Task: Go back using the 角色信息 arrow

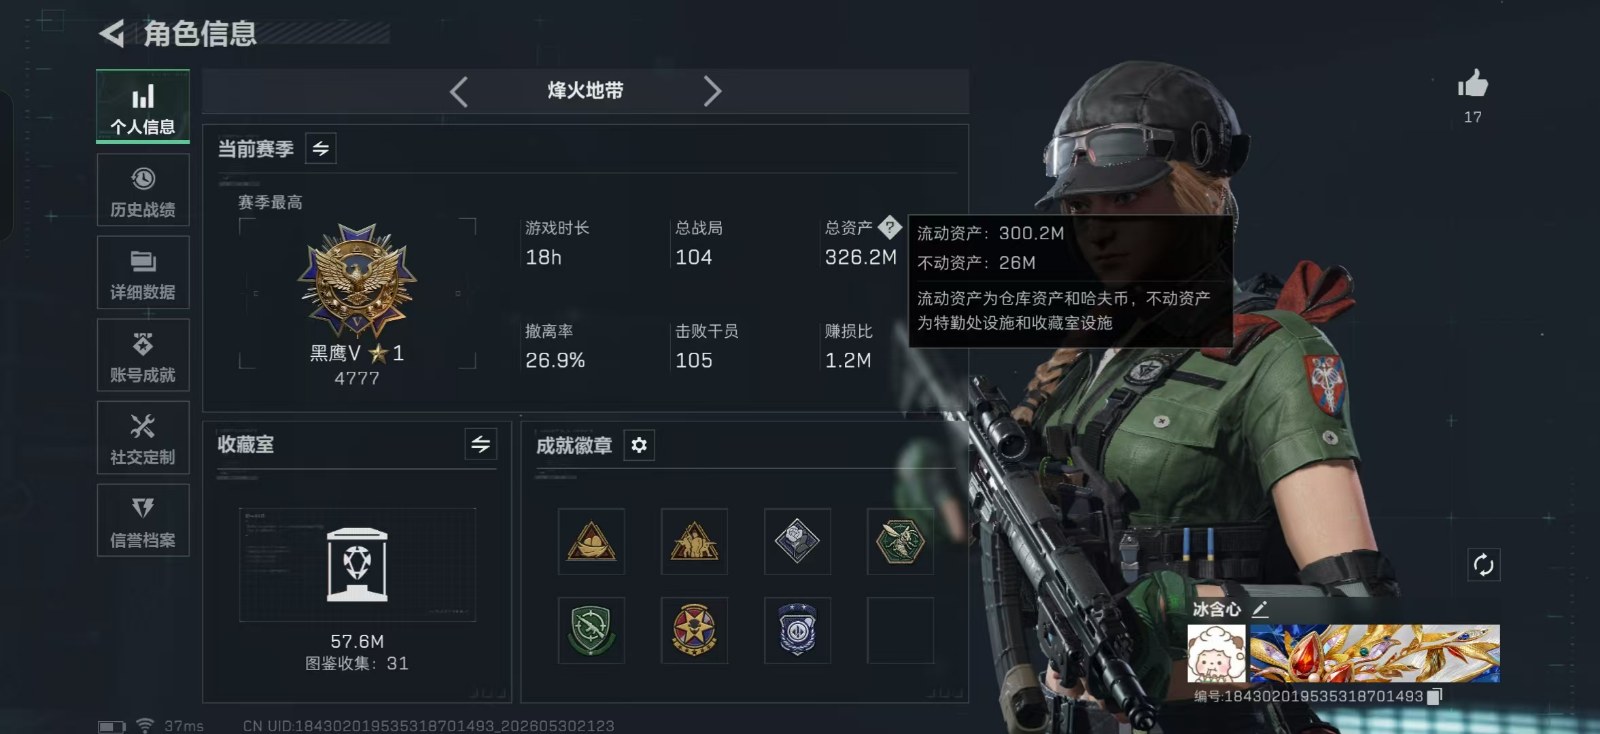Action: [x=112, y=34]
